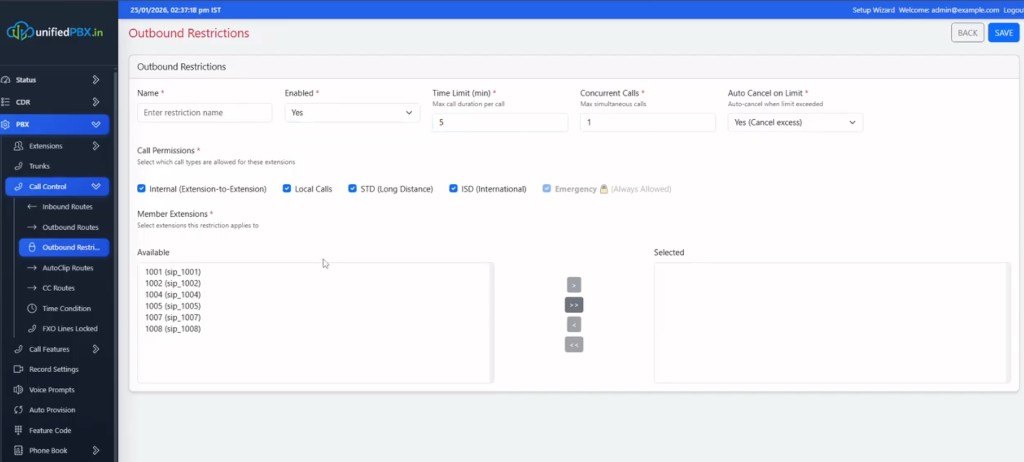Viewport: 1024px width, 462px height.
Task: Click the Trunks link icon
Action: (x=18, y=166)
